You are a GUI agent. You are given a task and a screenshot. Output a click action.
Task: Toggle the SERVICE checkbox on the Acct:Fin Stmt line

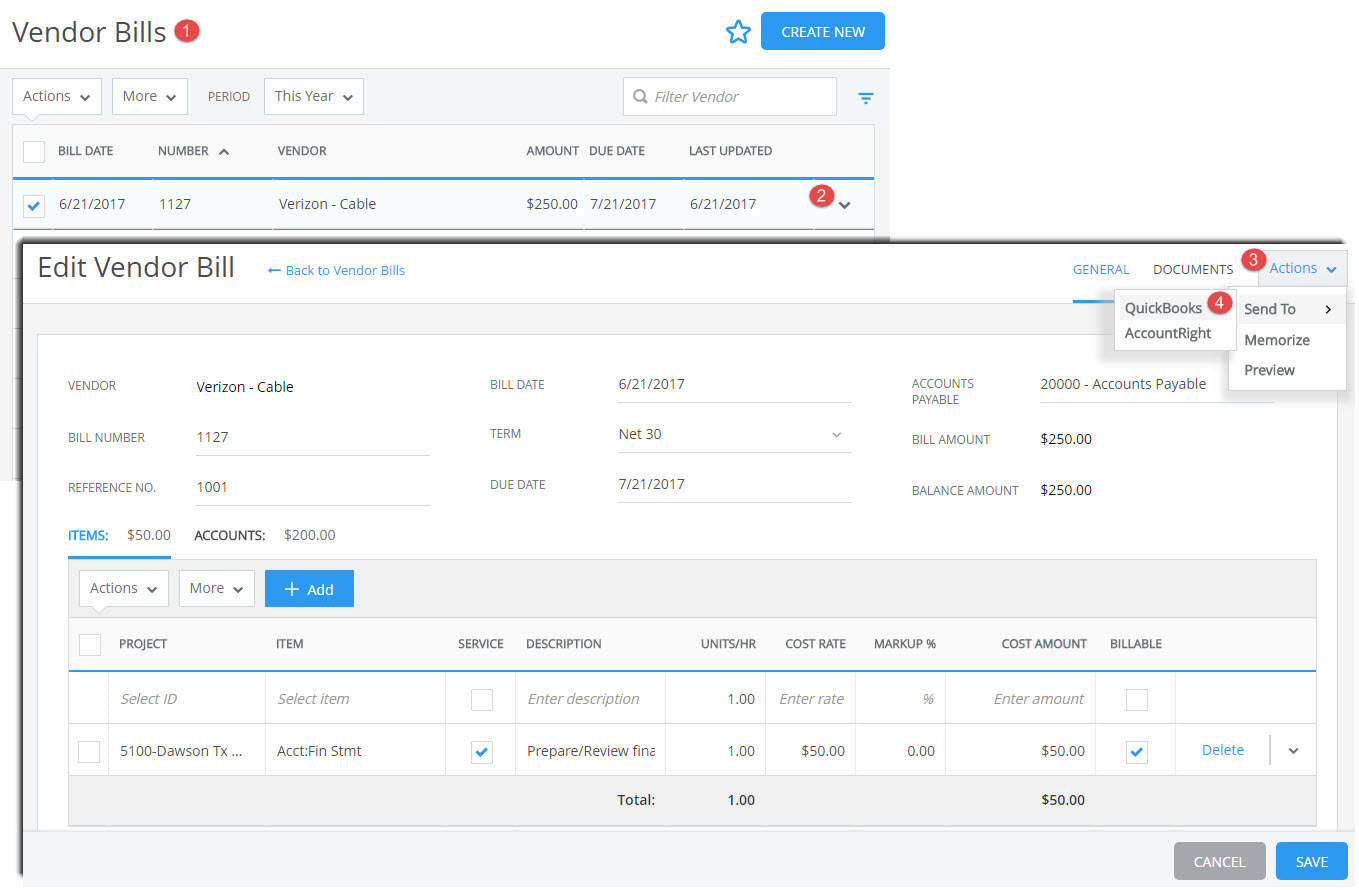point(480,752)
